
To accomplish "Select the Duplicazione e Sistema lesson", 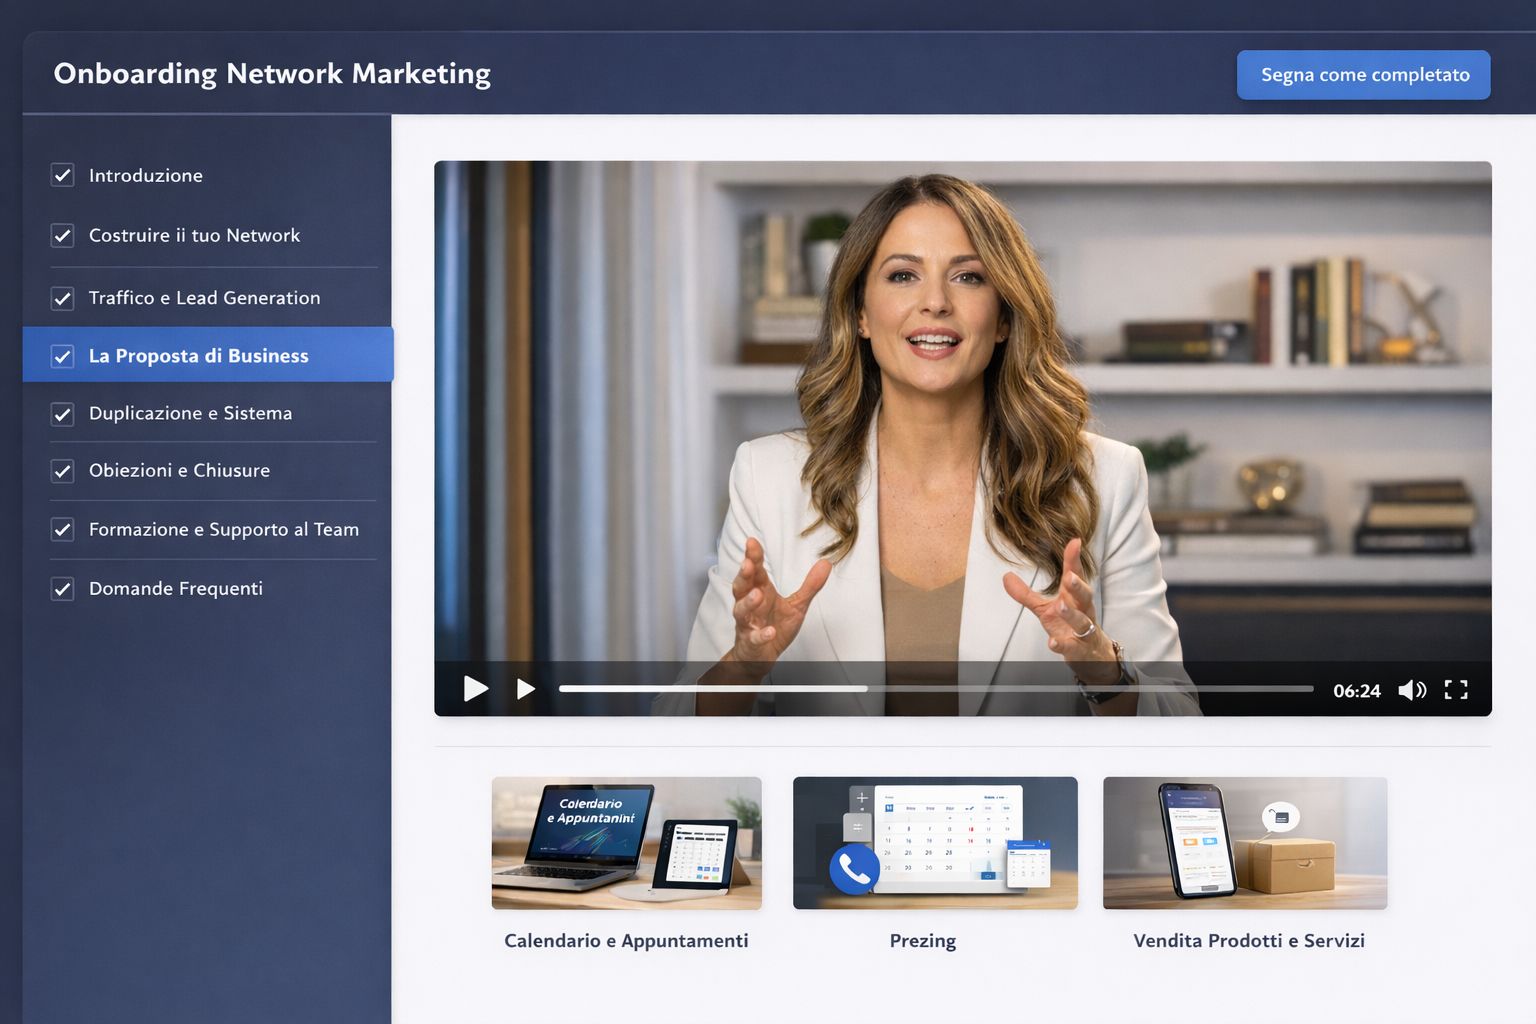I will coord(190,414).
